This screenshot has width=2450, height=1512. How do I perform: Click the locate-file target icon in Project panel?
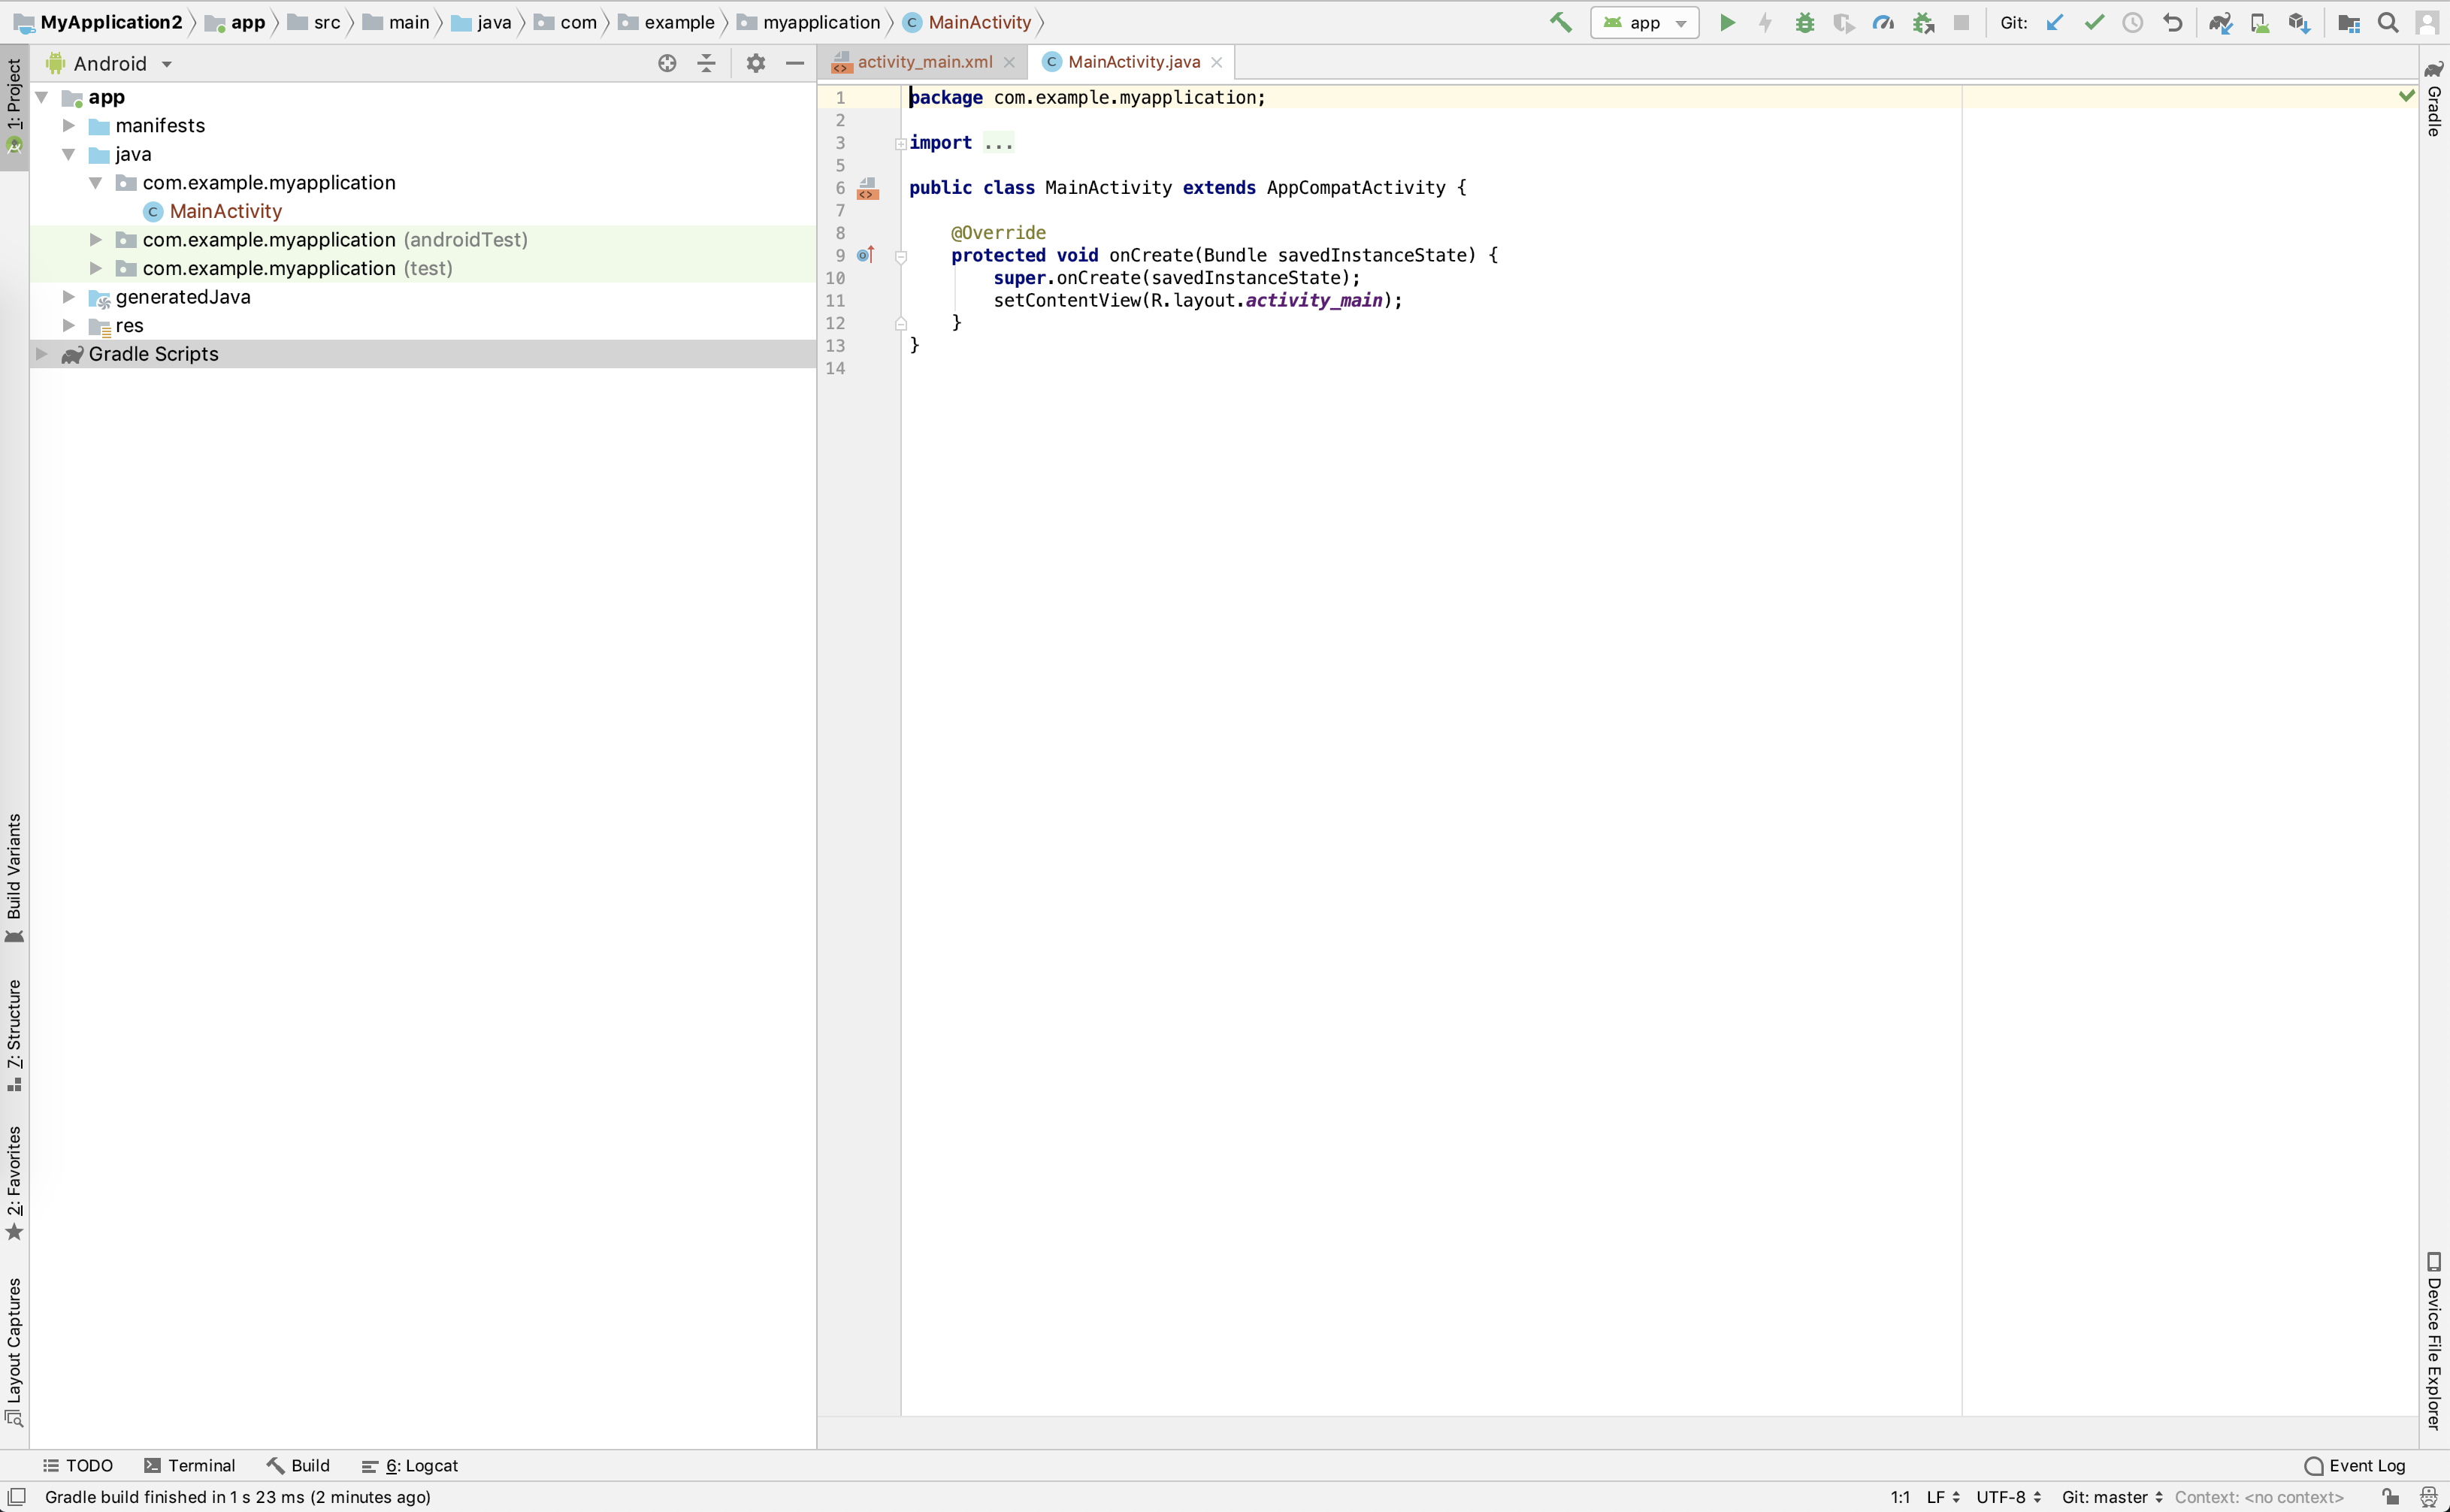click(667, 63)
